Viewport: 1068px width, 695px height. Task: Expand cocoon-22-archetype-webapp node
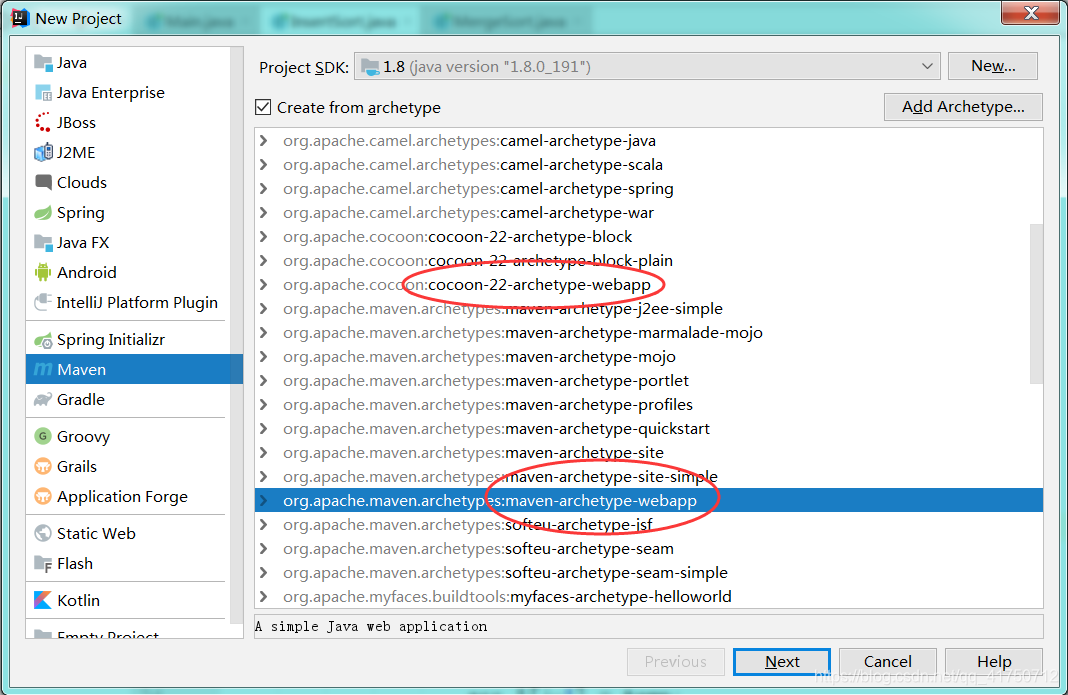click(x=264, y=285)
